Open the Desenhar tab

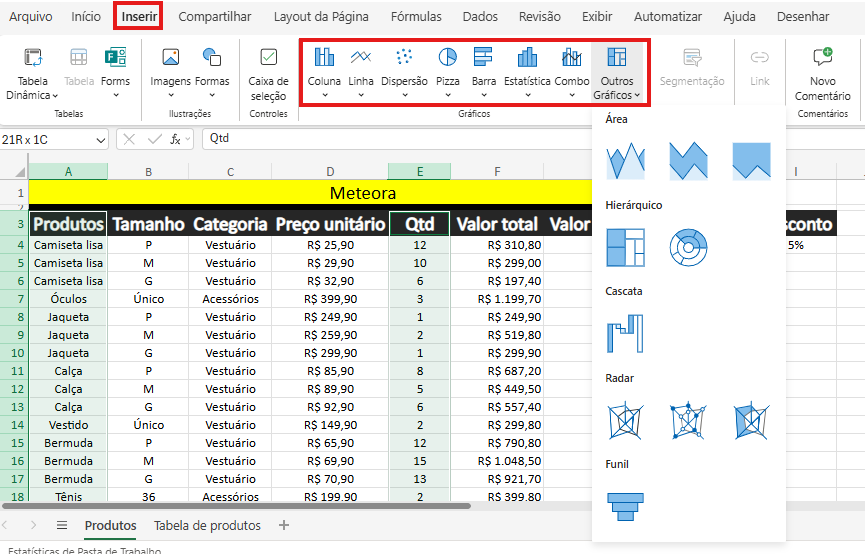803,17
